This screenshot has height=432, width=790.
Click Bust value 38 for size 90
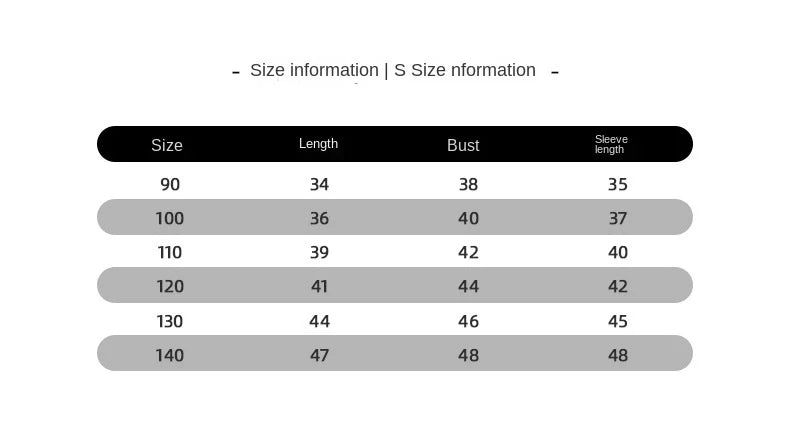(468, 184)
